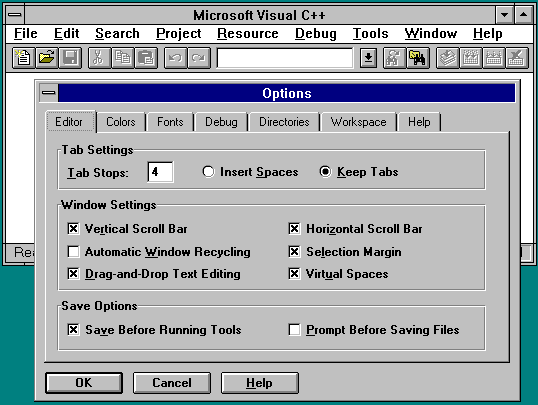538x405 pixels.
Task: Toggle the Vertical Scroll Bar checkbox
Action: click(x=73, y=229)
